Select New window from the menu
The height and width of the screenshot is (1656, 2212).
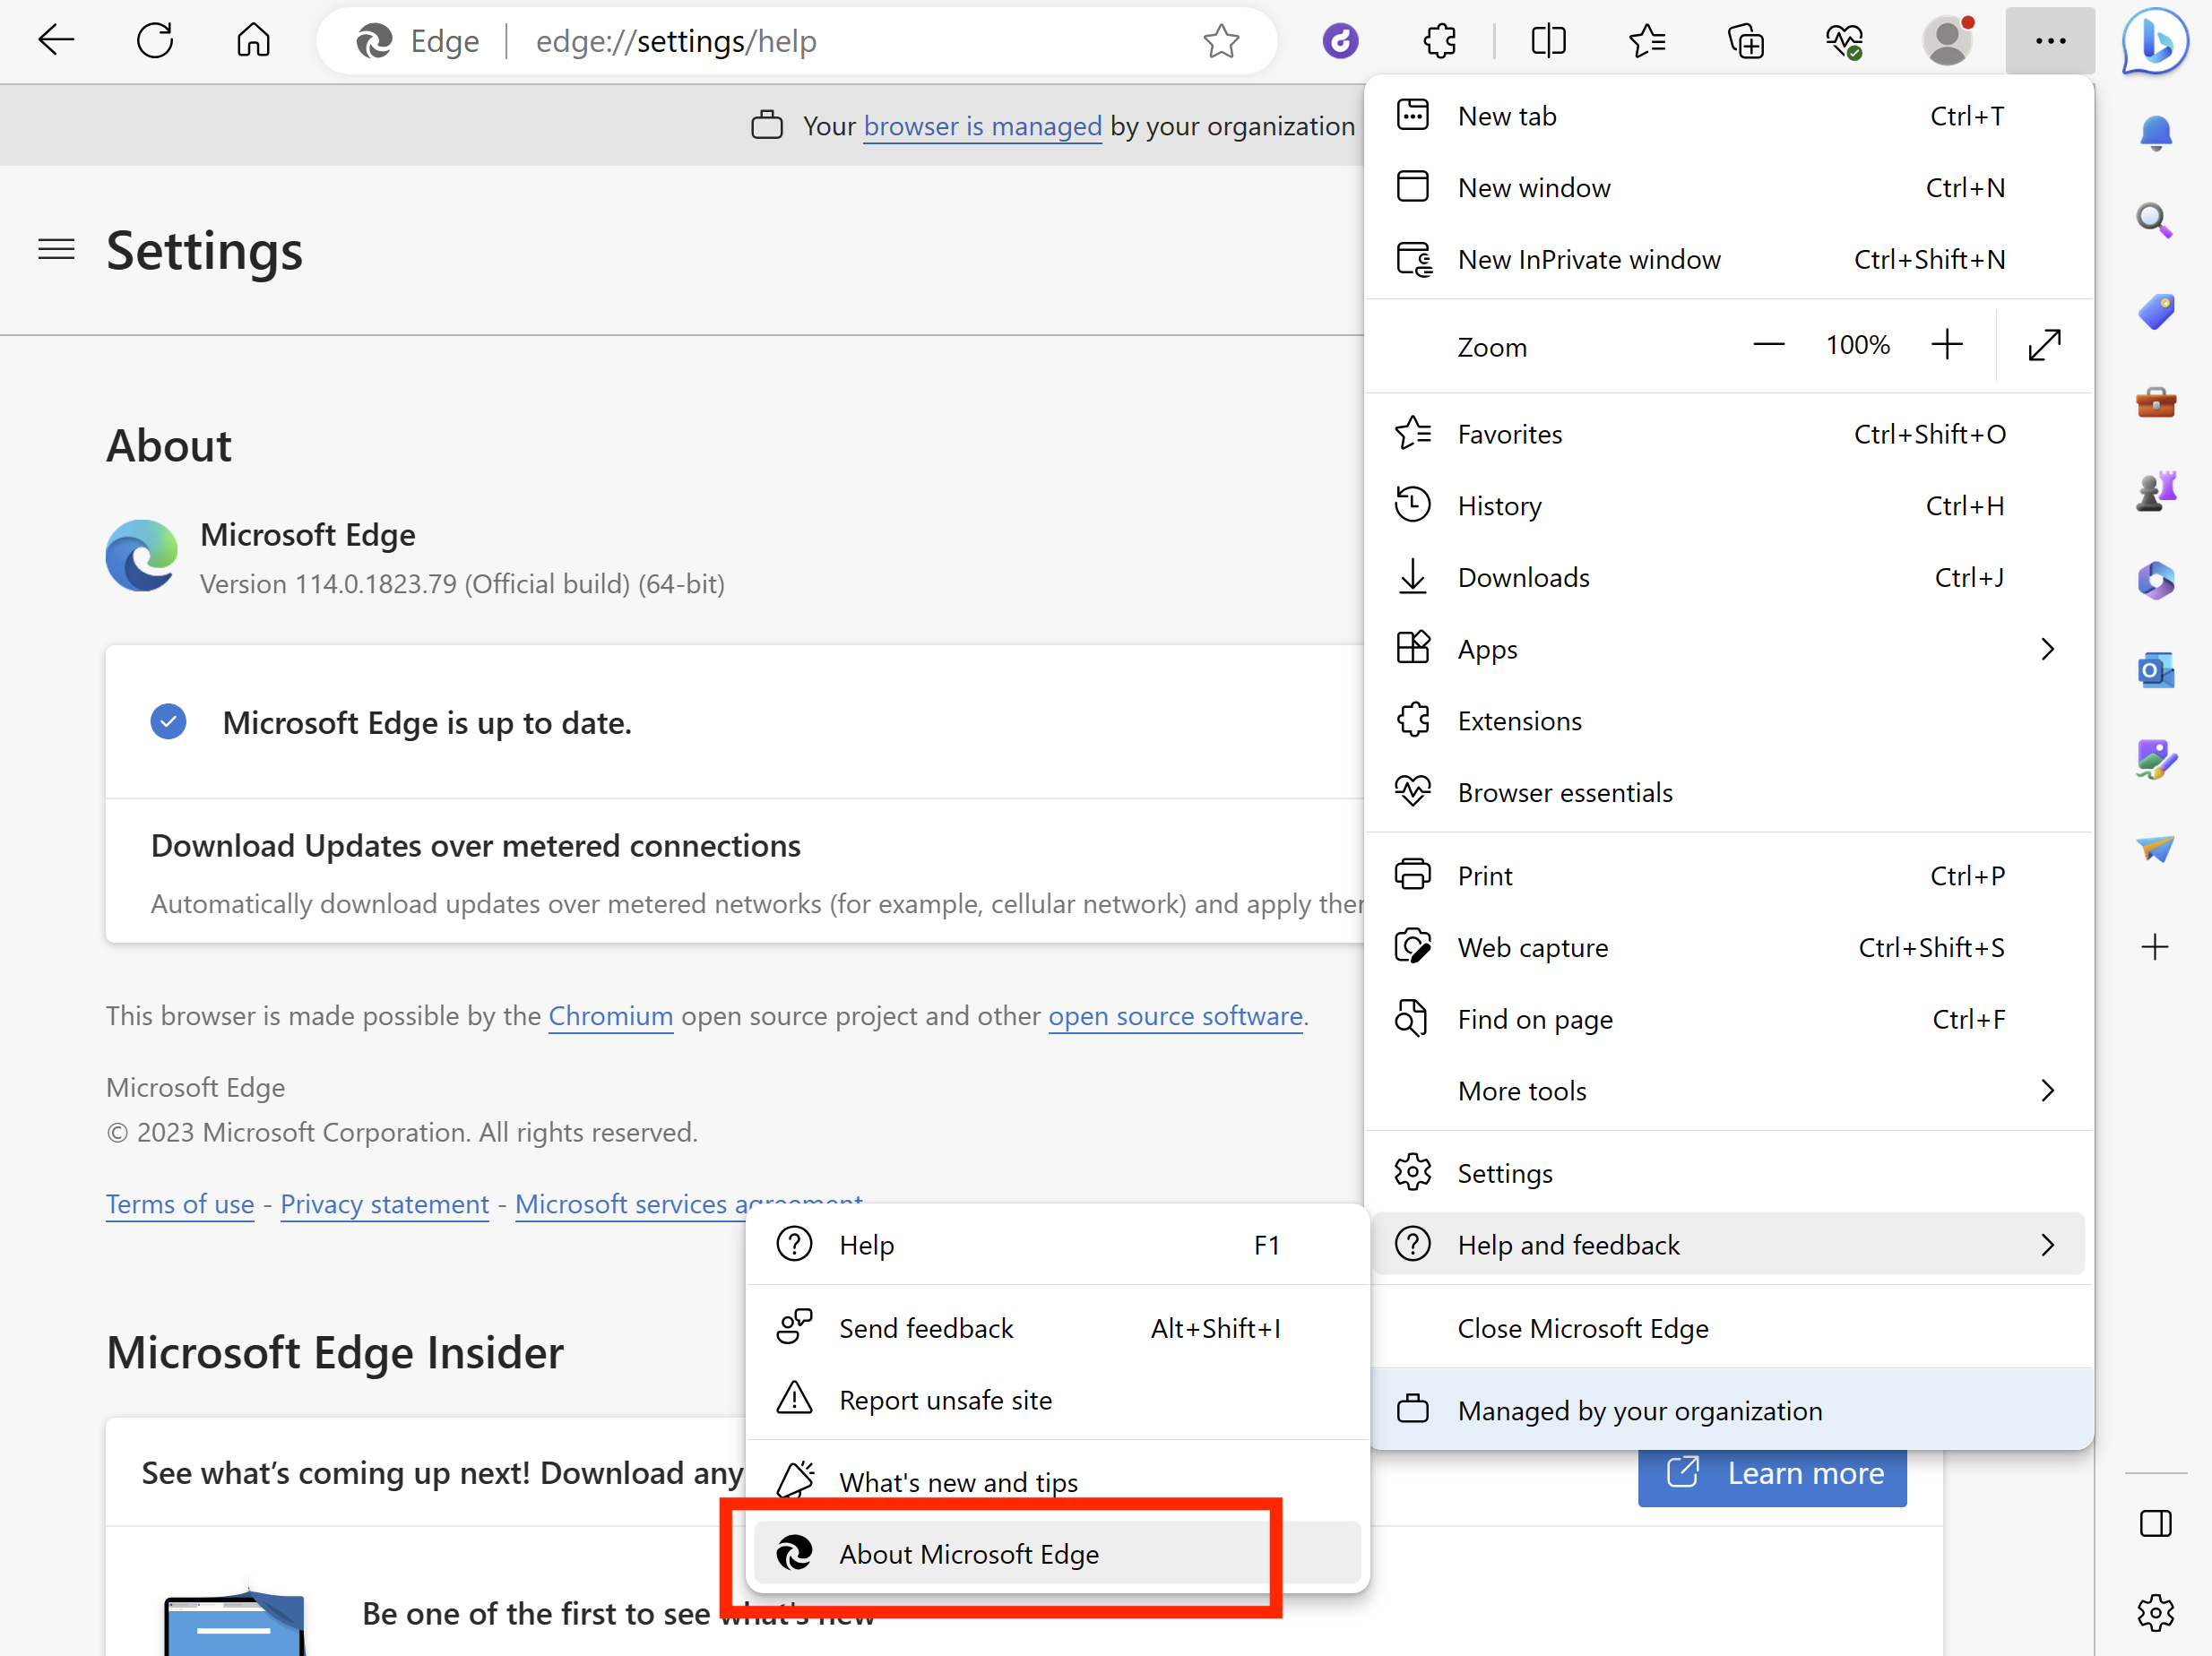pos(1729,187)
